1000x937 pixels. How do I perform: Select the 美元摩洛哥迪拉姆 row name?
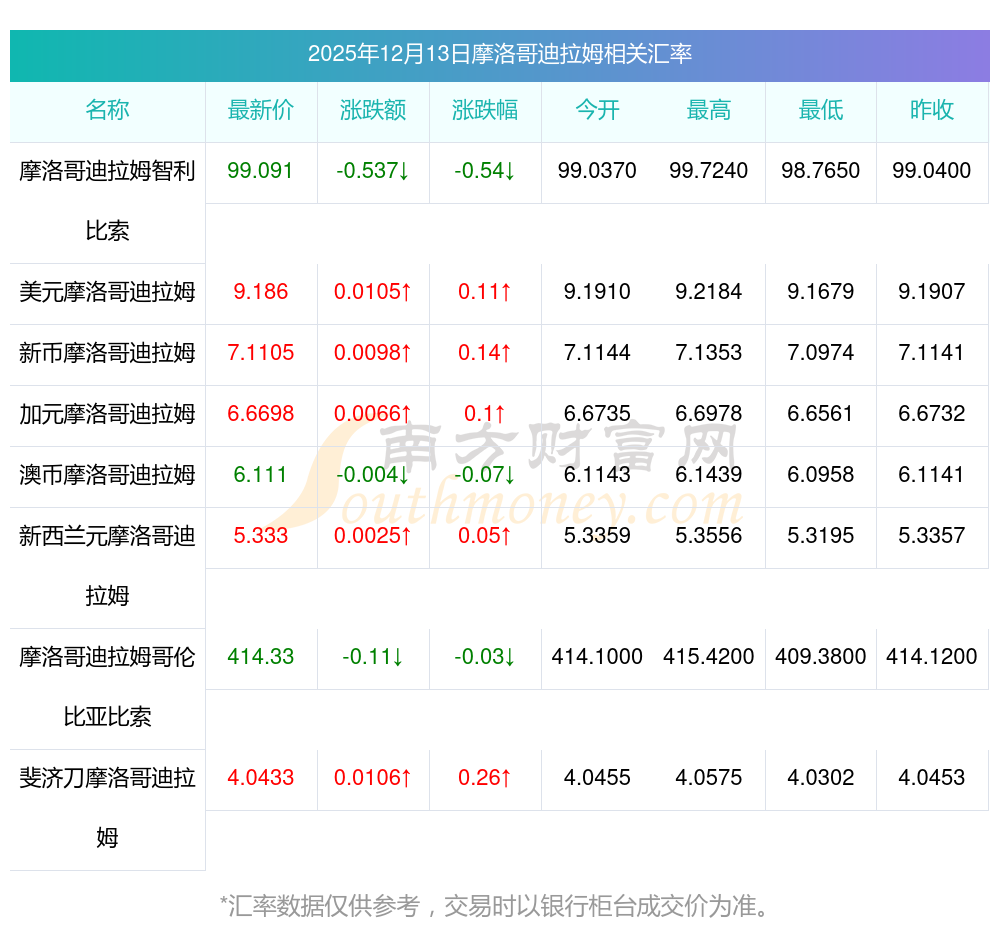click(107, 292)
